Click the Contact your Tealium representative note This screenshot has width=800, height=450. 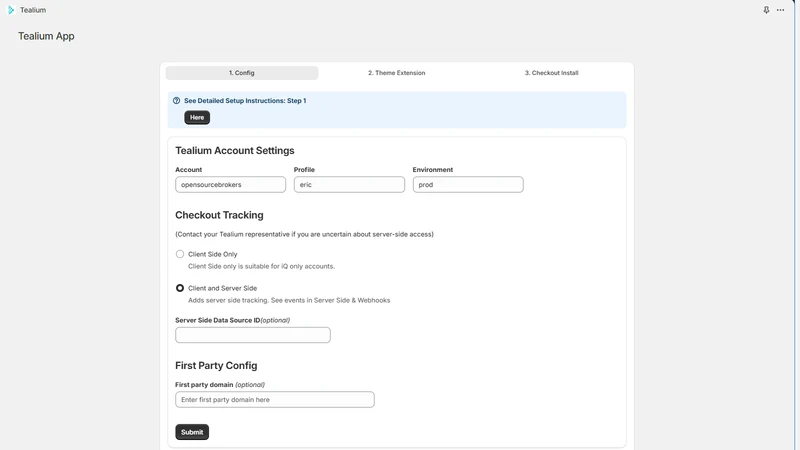pyautogui.click(x=304, y=234)
